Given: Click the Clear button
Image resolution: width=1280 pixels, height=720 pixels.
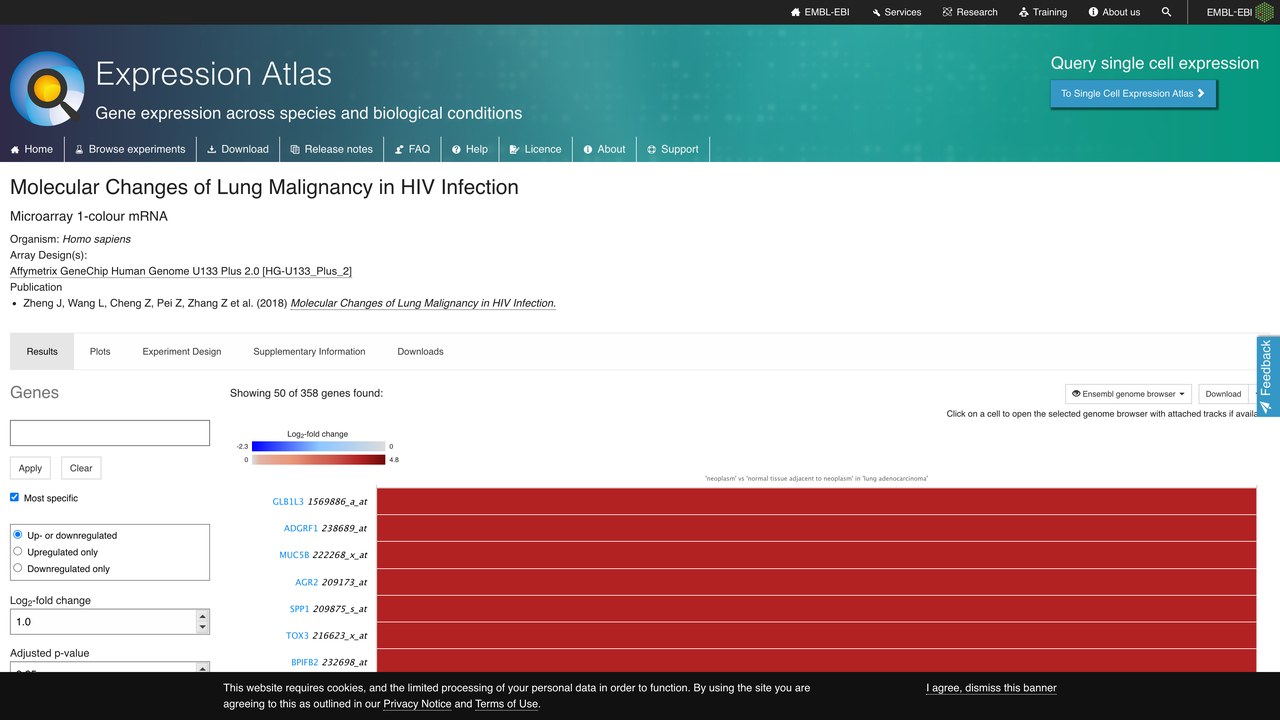Looking at the screenshot, I should coord(81,468).
